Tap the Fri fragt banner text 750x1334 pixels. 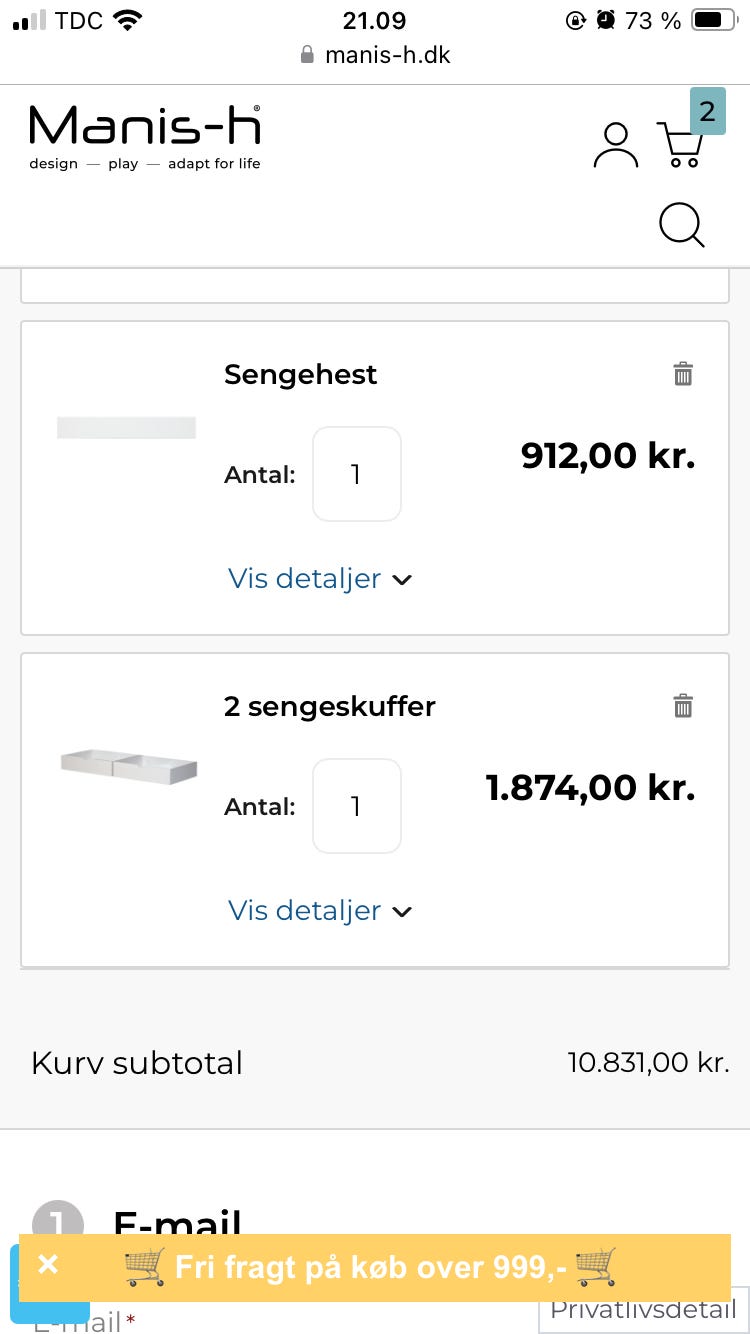370,1267
